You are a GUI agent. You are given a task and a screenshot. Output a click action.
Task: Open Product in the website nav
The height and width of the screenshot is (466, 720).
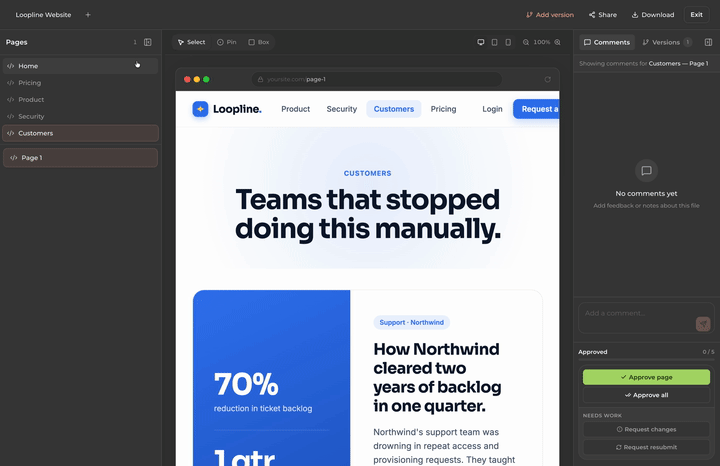coord(296,109)
